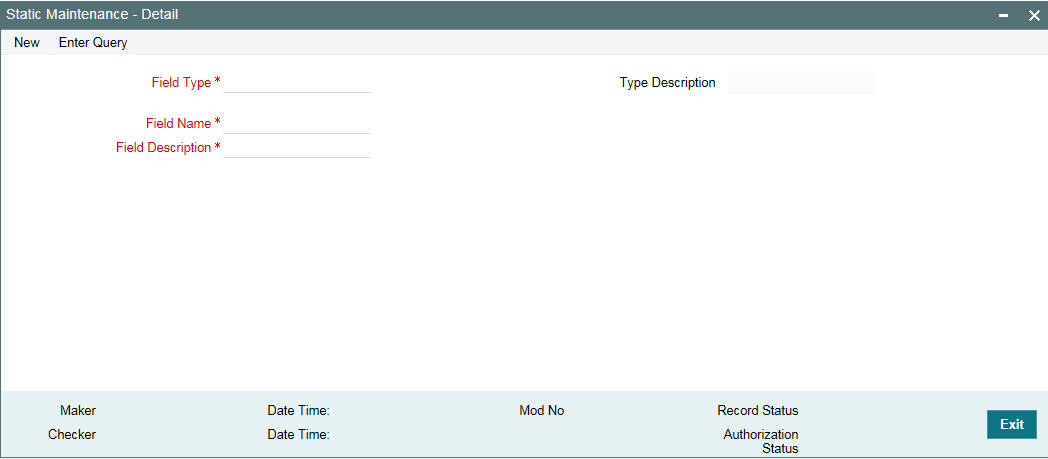Click the Type Description field
This screenshot has width=1048, height=459.
tap(801, 83)
